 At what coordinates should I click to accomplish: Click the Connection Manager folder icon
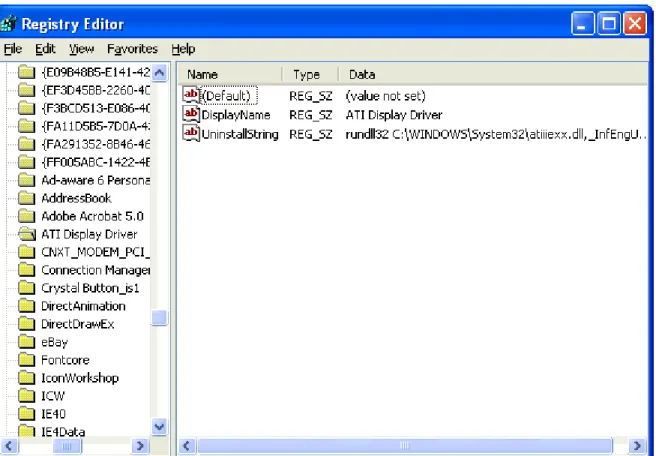pos(27,270)
